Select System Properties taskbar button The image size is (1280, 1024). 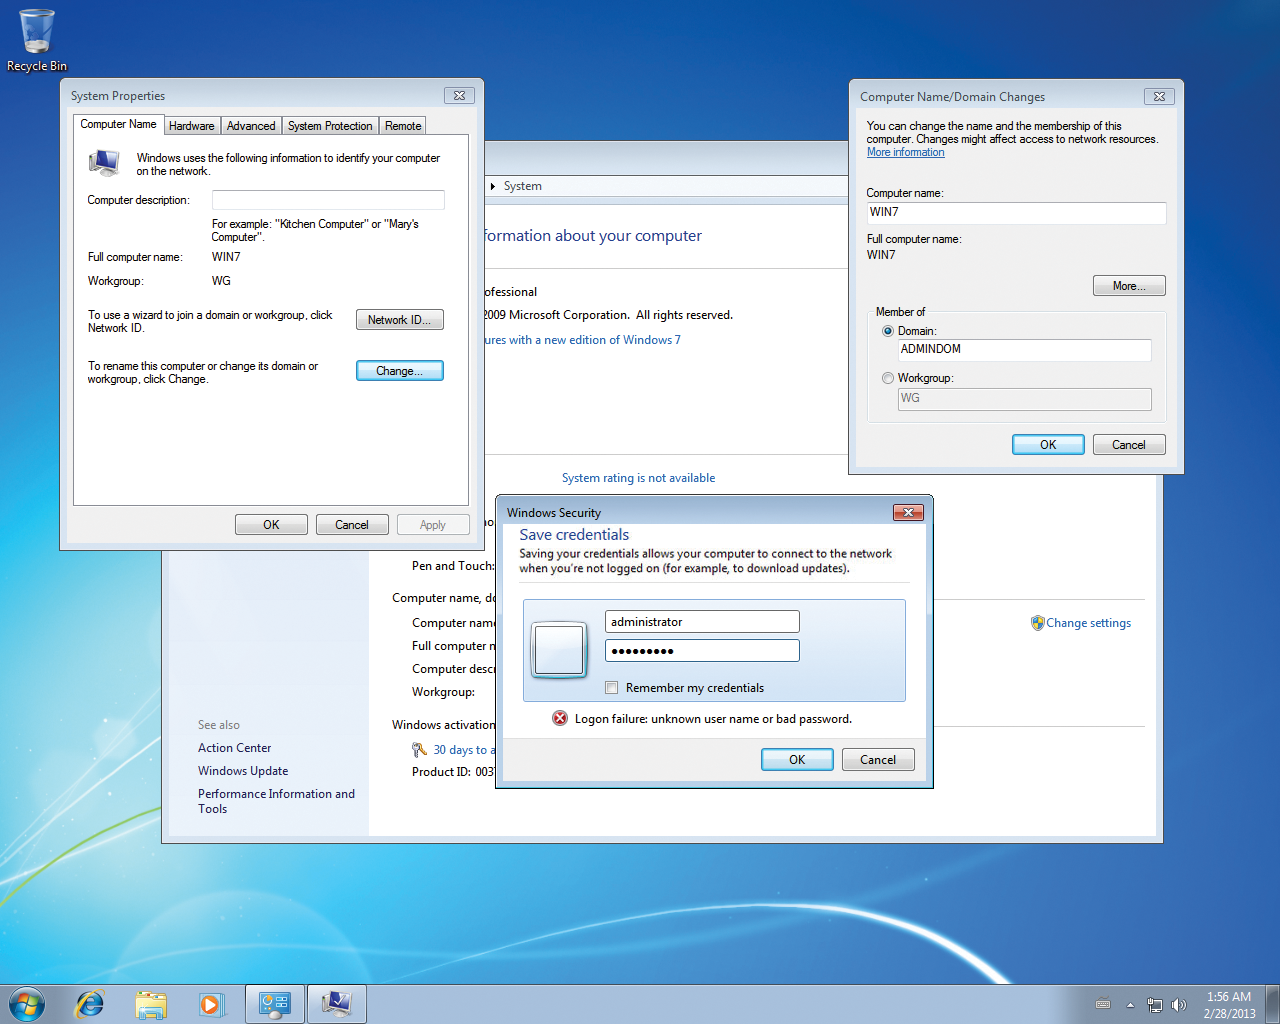click(x=336, y=1004)
